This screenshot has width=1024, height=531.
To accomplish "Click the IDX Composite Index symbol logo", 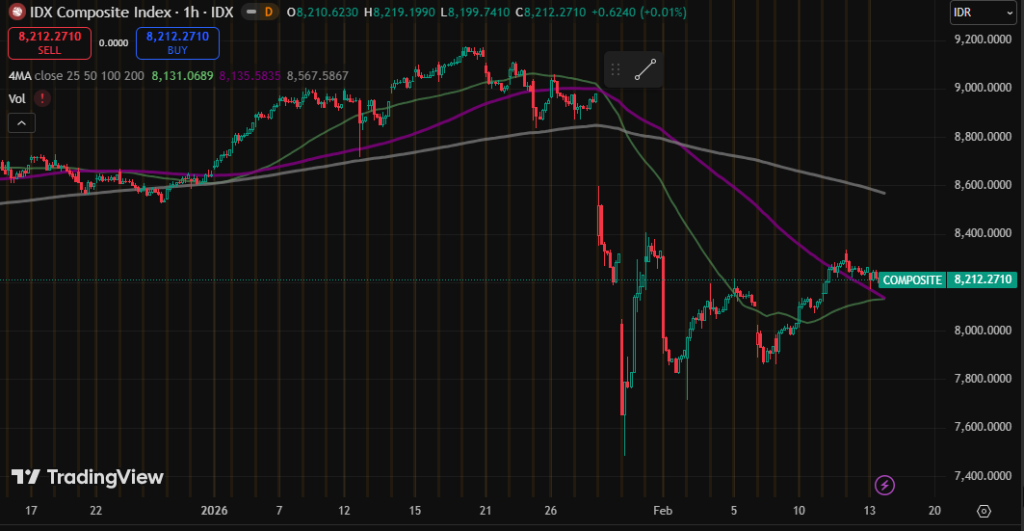I will 16,11.
